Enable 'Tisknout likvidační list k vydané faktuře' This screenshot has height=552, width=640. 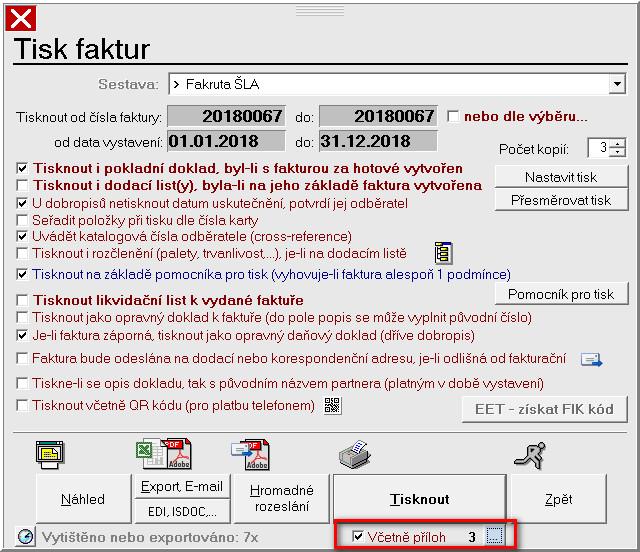point(22,300)
